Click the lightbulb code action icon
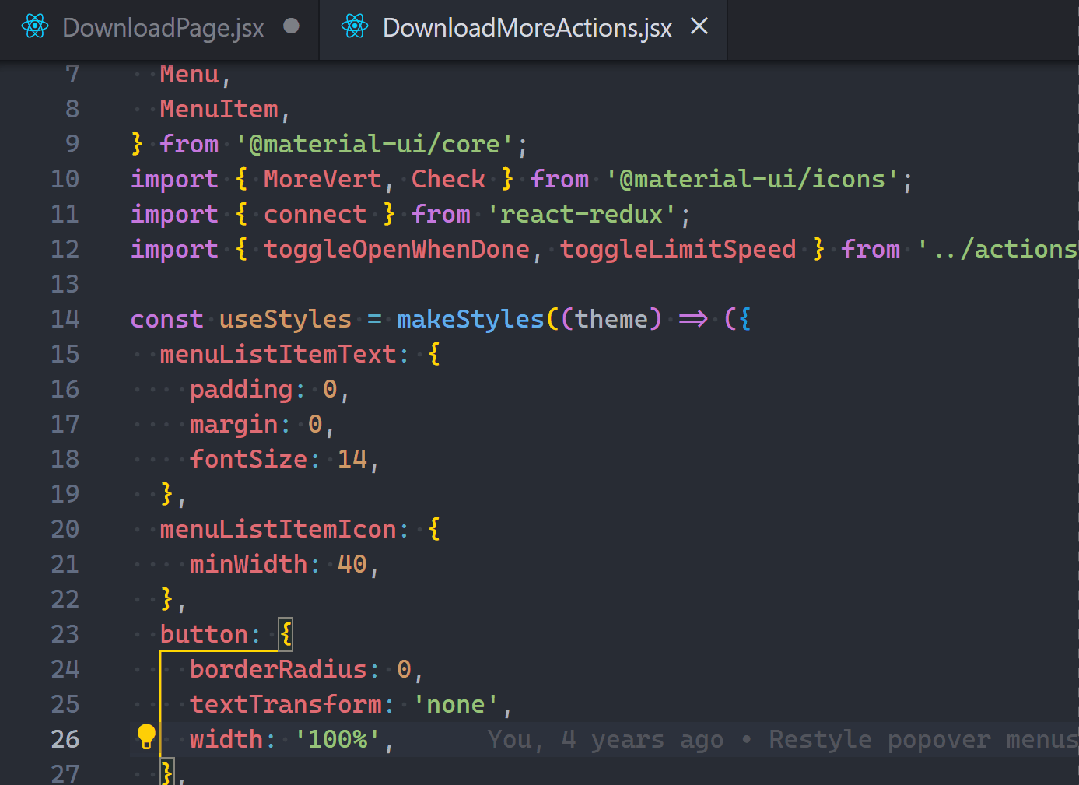Screen dimensions: 1079x785 coord(146,738)
